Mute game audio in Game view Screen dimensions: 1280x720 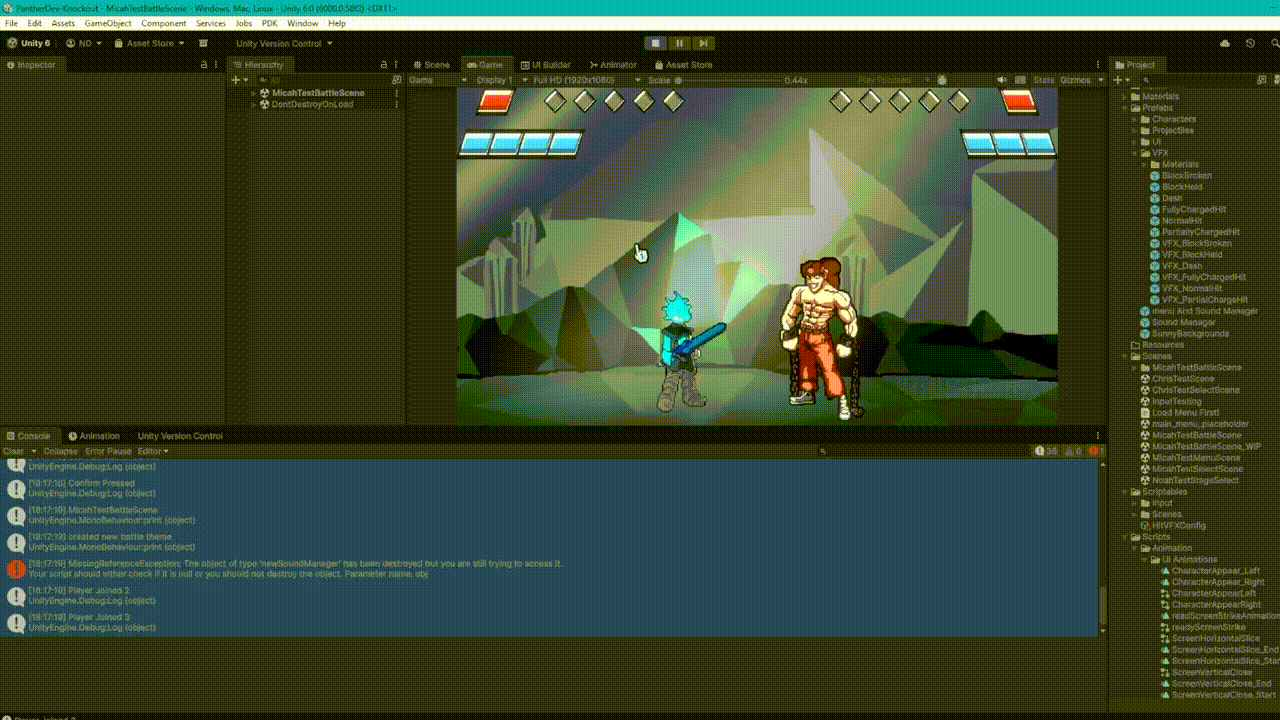coord(1002,80)
